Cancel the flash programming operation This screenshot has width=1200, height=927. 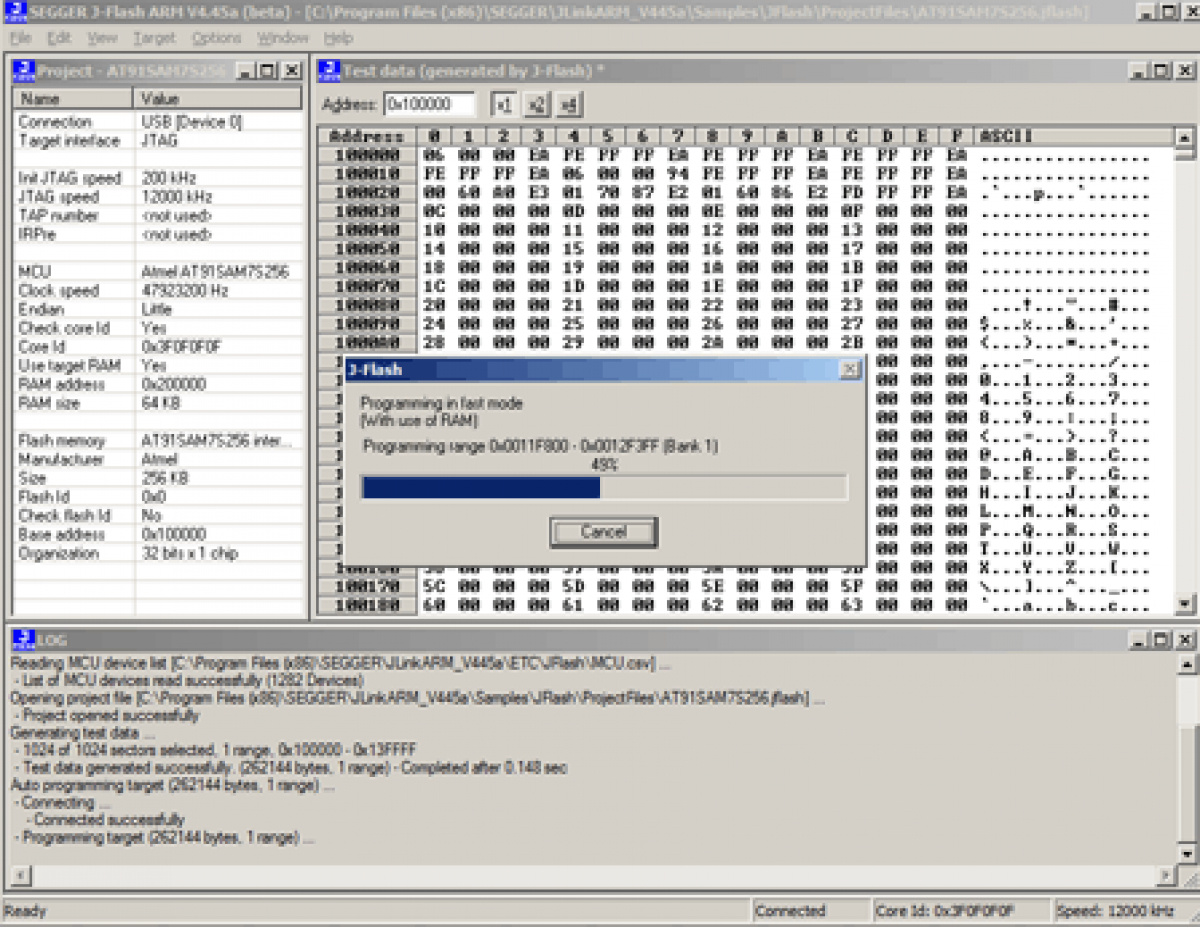coord(603,532)
